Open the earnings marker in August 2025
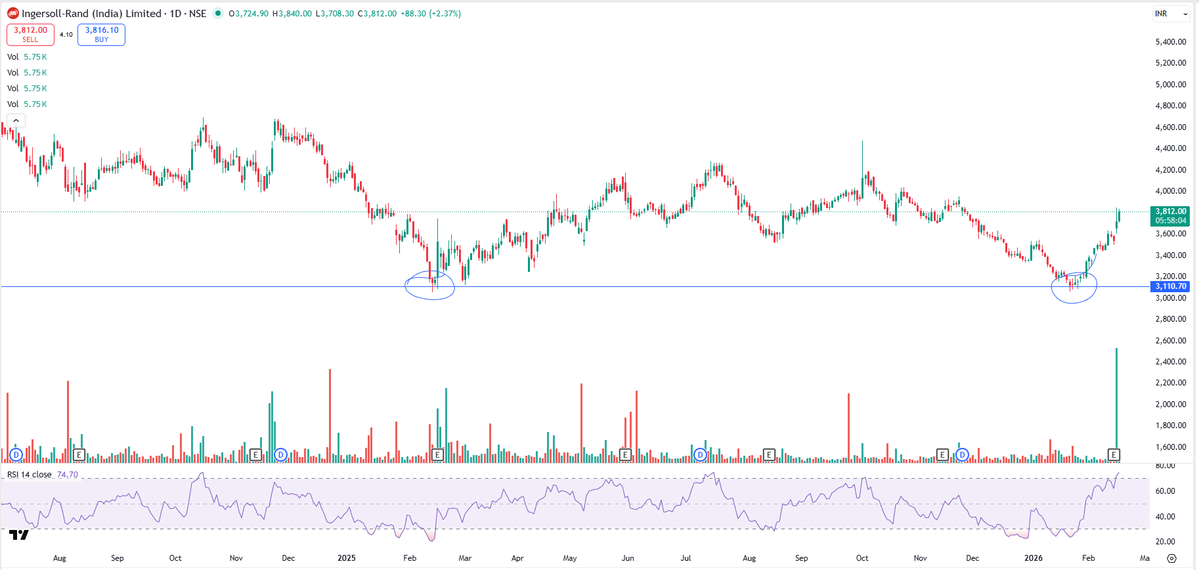This screenshot has height=570, width=1199. click(769, 454)
